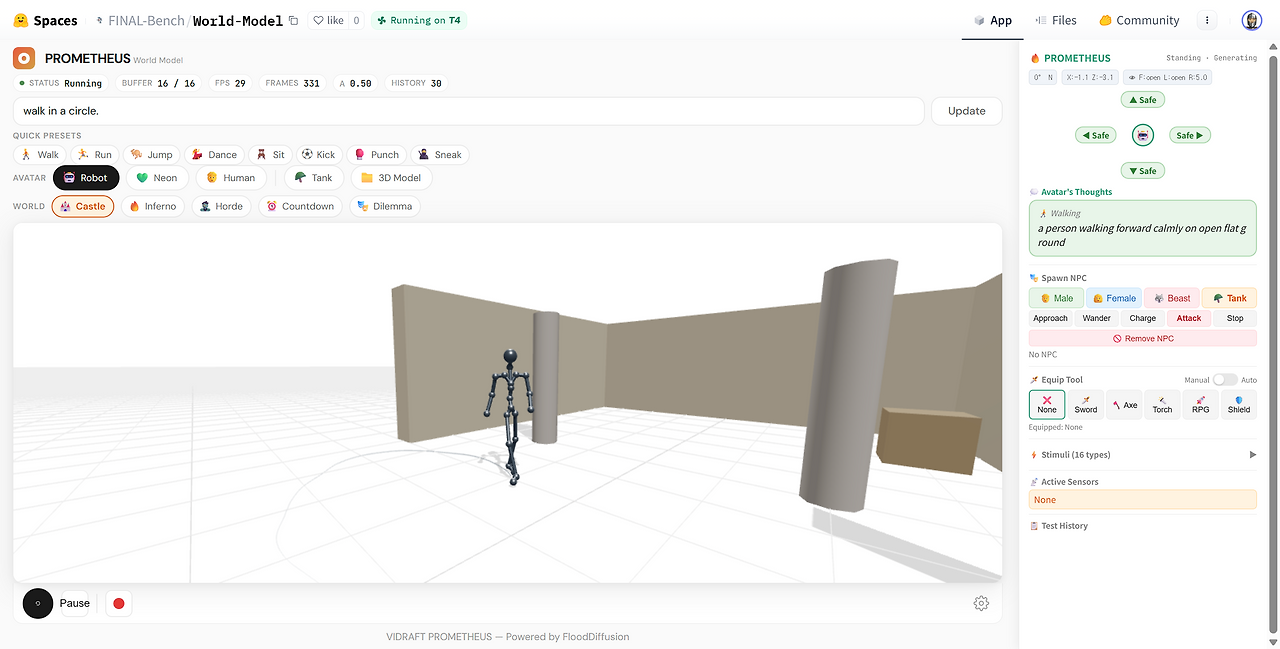Open the user profile avatar menu

(1252, 20)
